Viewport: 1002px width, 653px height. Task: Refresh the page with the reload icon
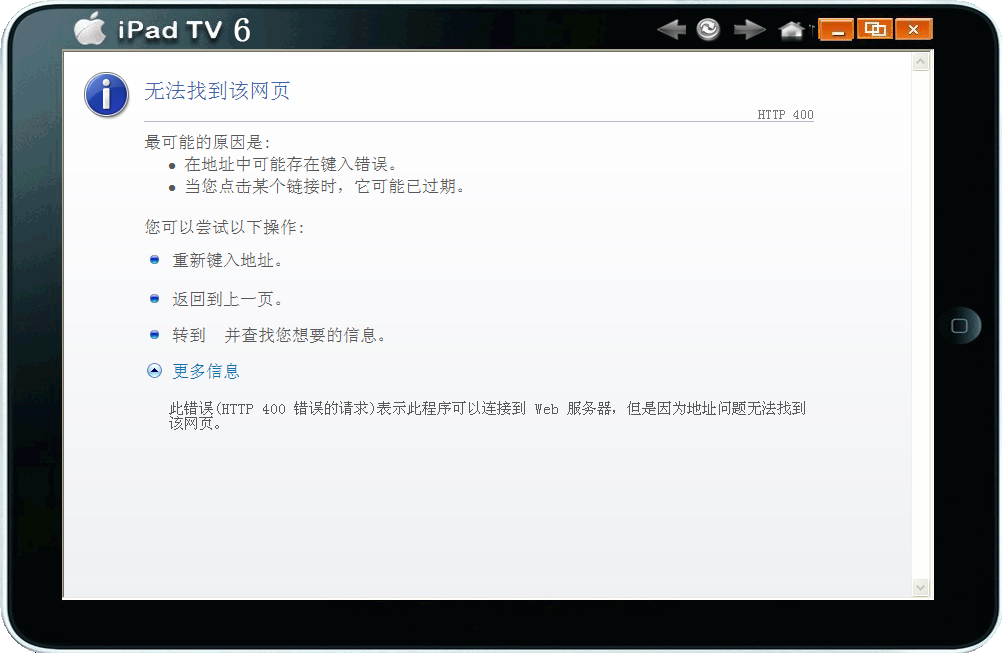pyautogui.click(x=708, y=29)
